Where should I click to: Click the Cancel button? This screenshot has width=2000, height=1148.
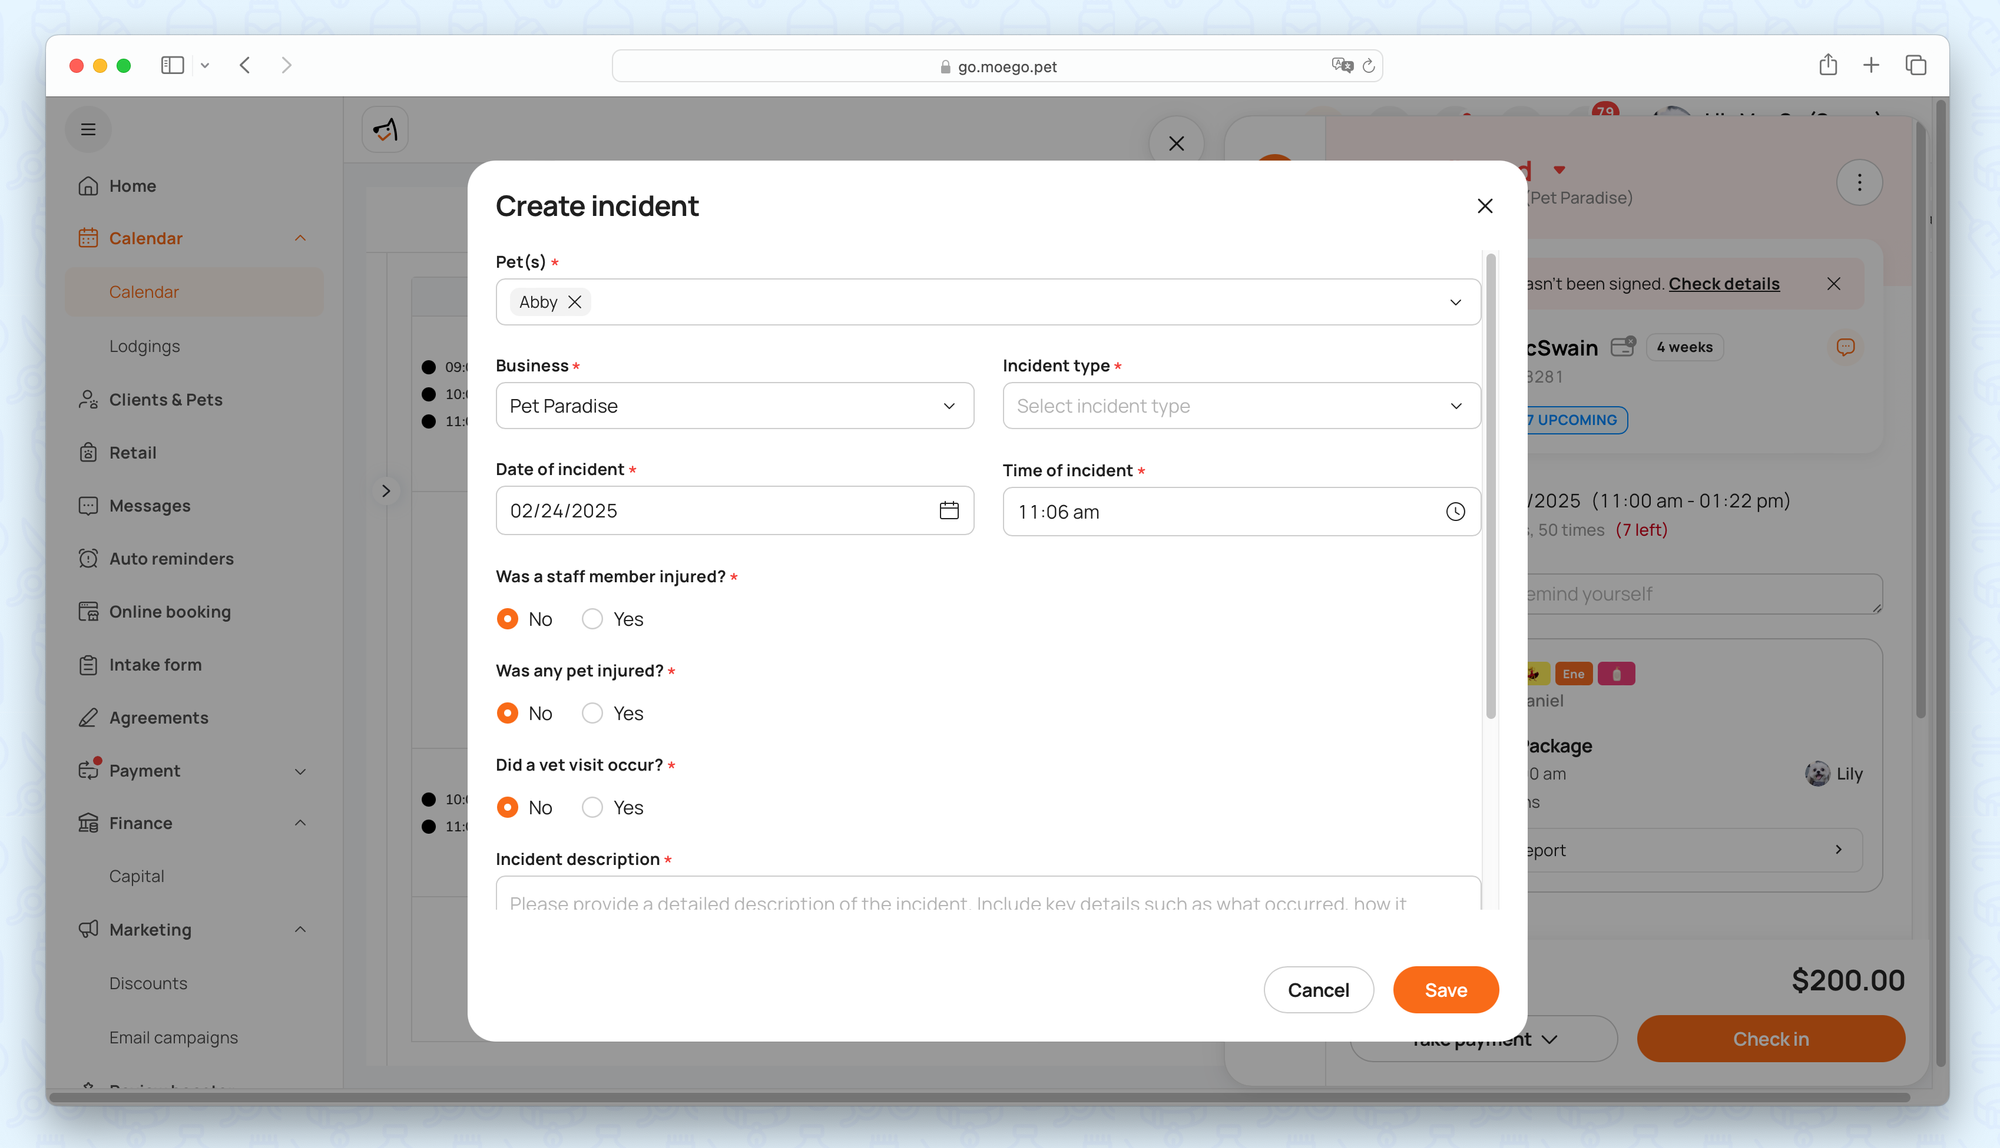coord(1317,990)
